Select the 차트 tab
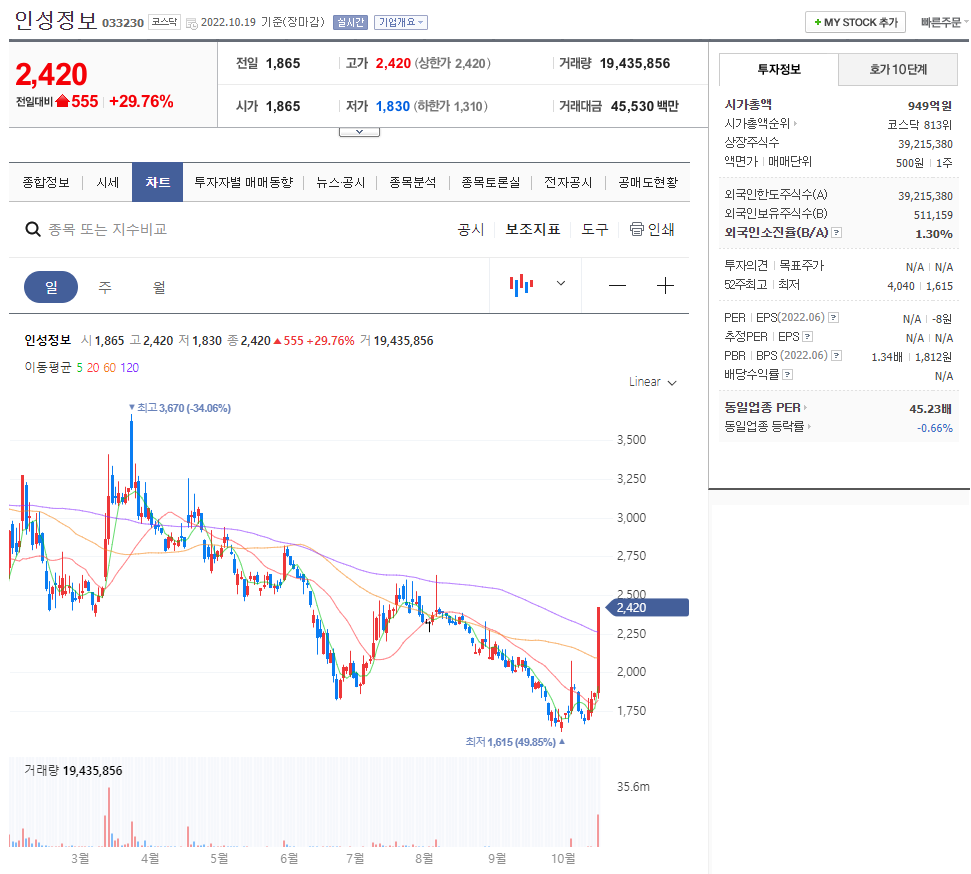The image size is (971, 874). (x=157, y=183)
